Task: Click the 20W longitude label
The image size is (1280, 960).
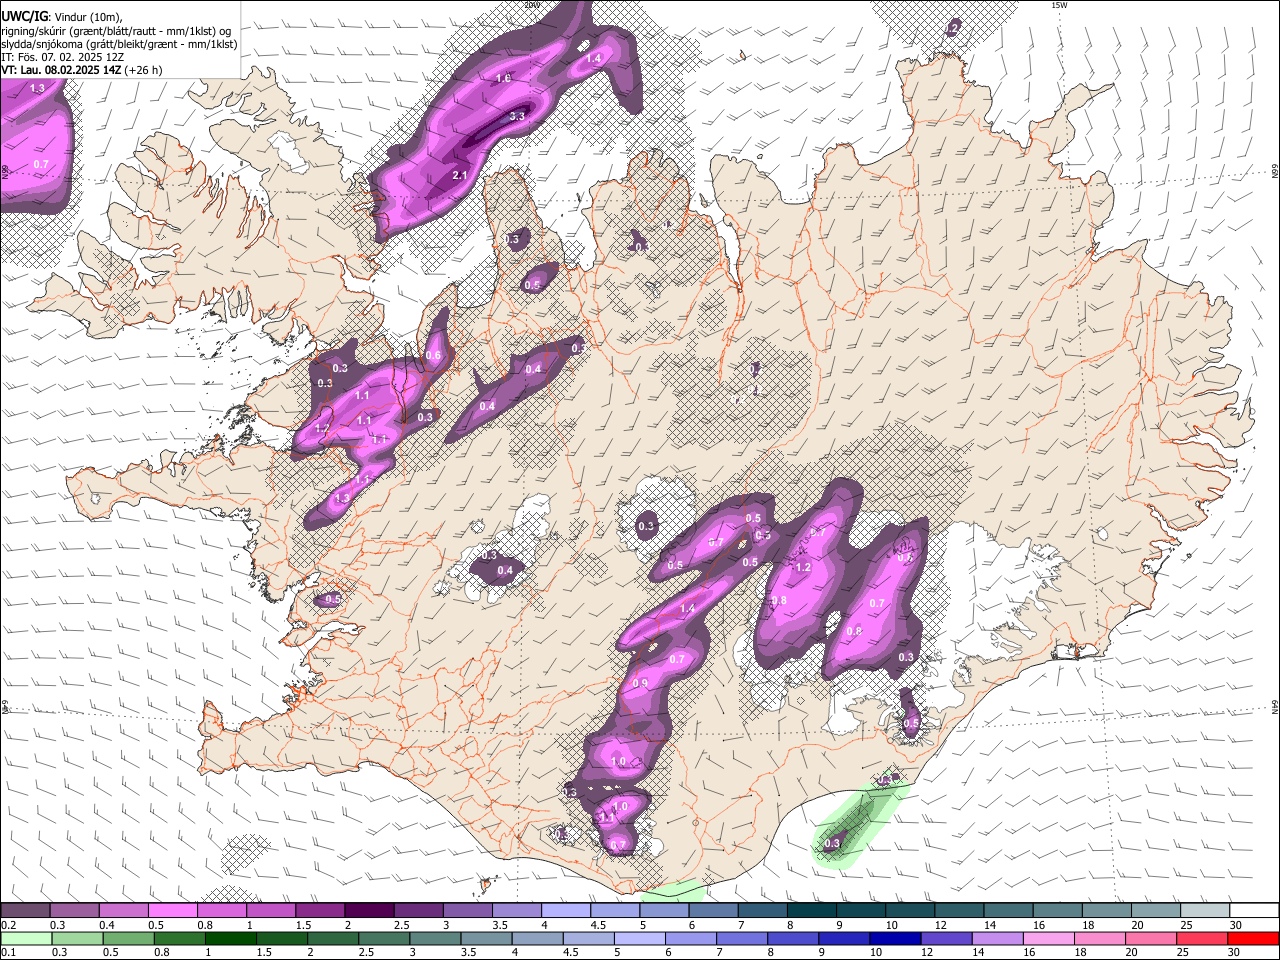Action: coord(531,5)
